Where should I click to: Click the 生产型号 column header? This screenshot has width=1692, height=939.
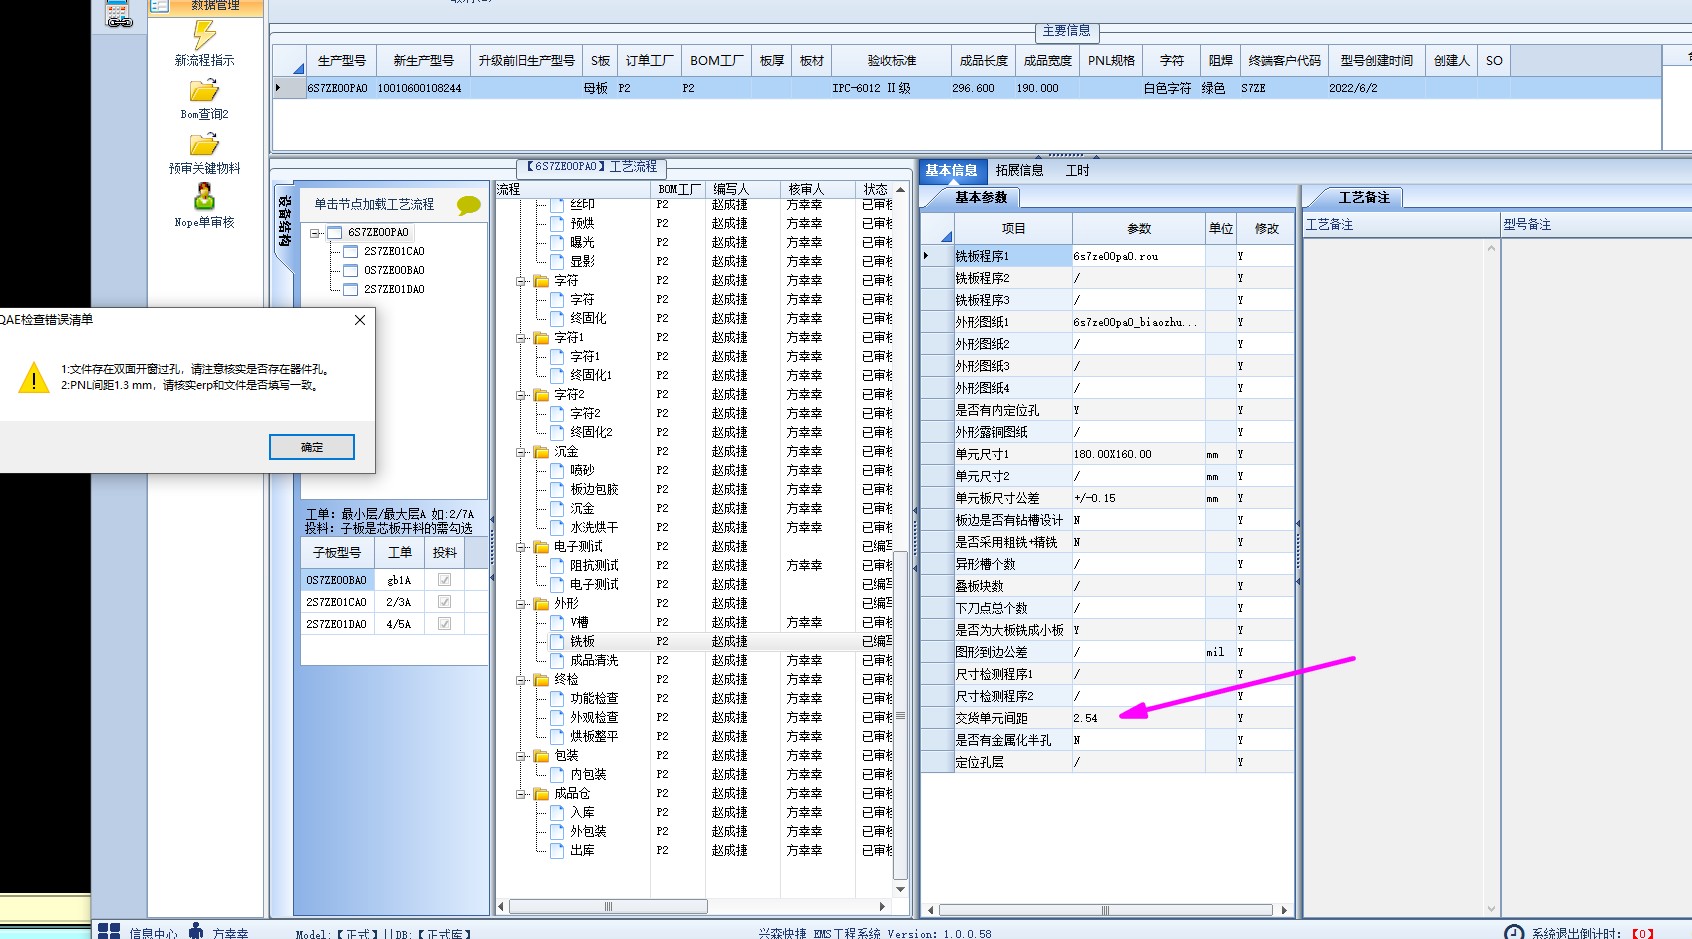342,61
